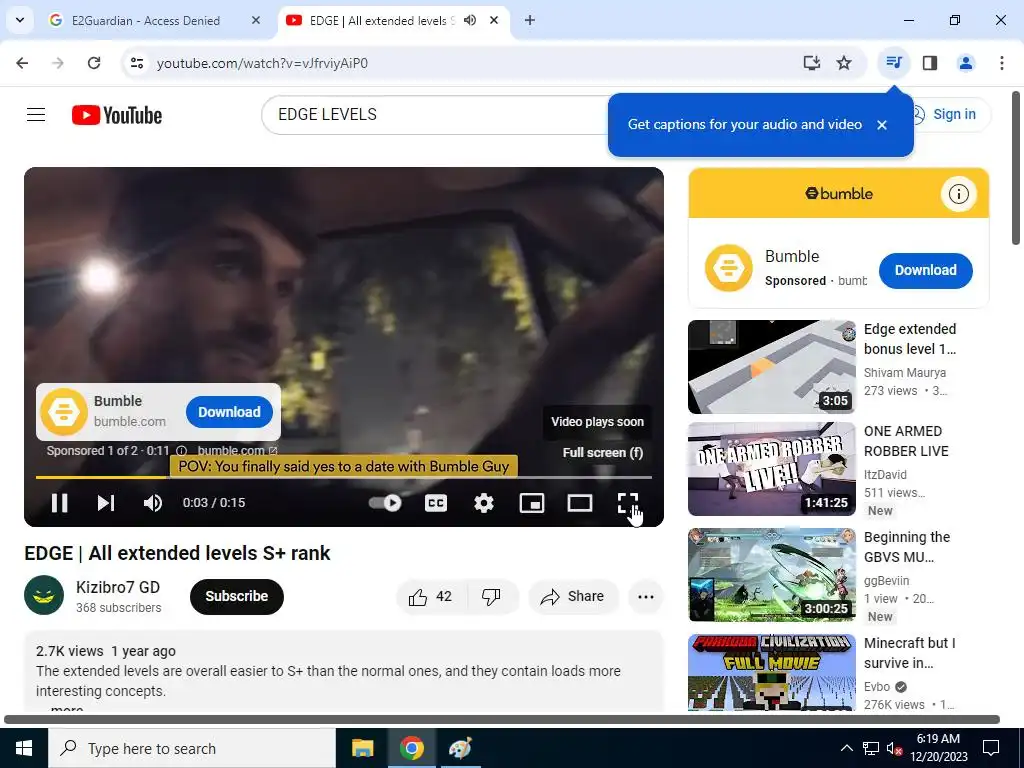Click the Bumble sidebar ad logo

tap(728, 268)
